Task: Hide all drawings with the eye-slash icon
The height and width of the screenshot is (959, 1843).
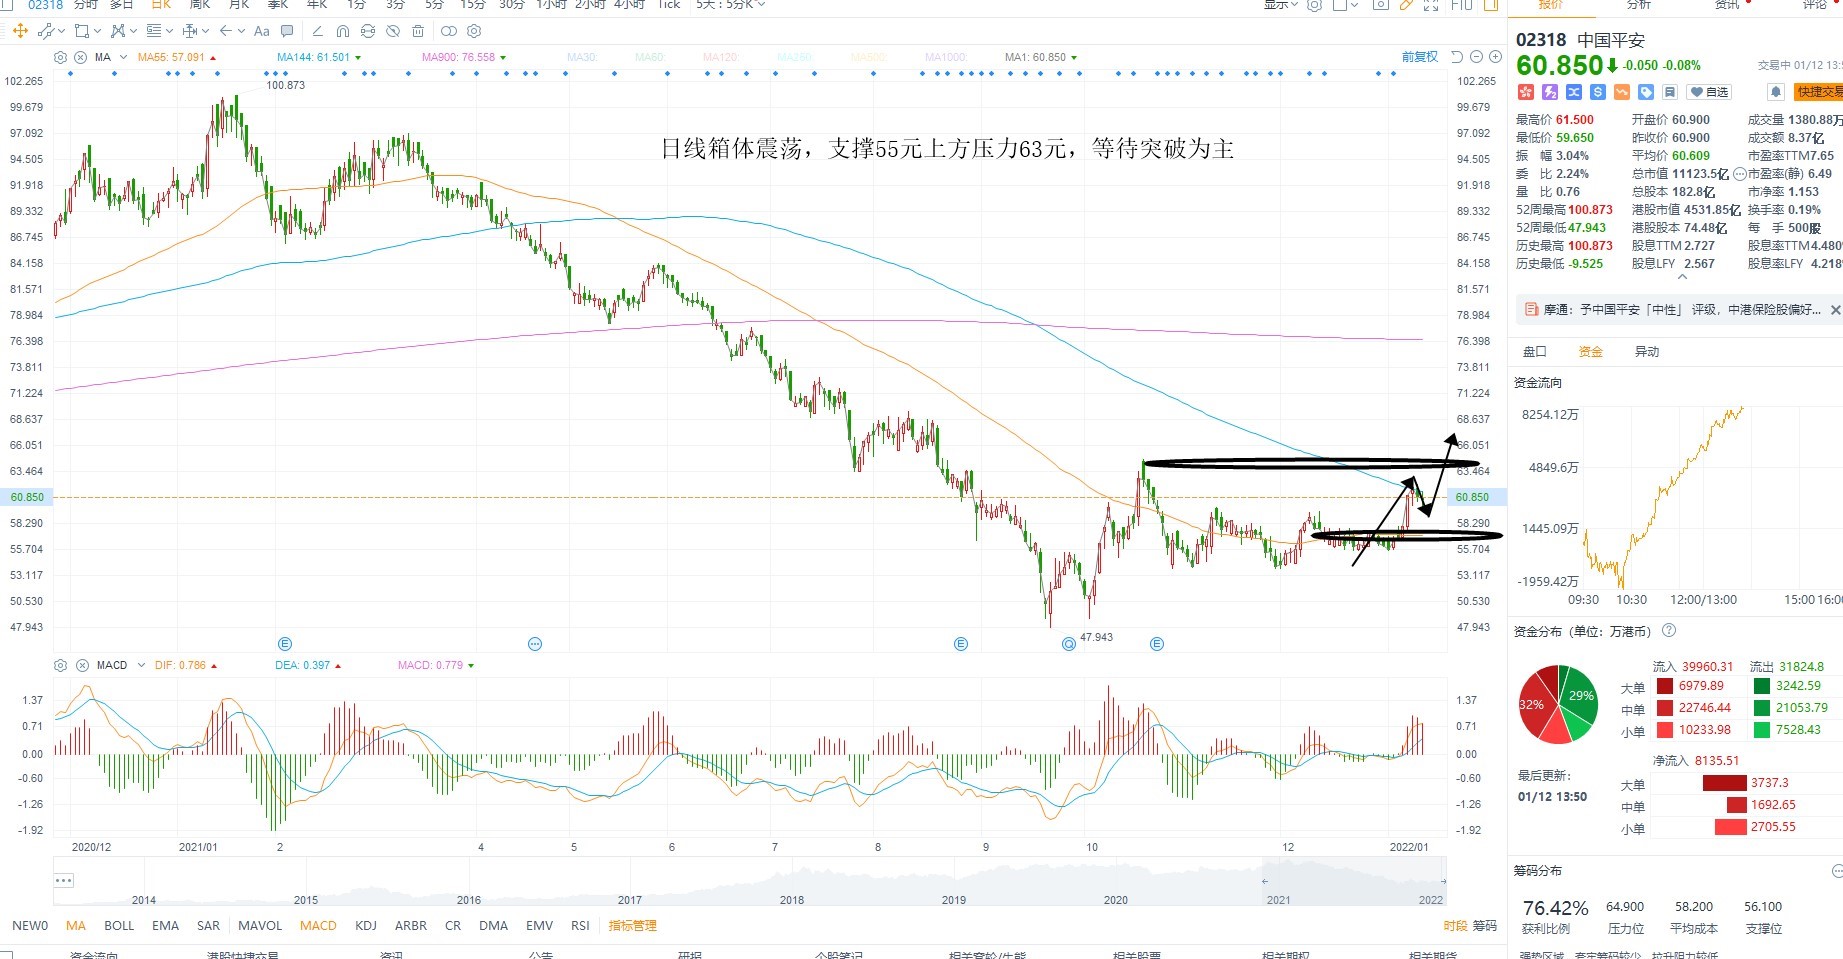Action: pyautogui.click(x=393, y=31)
